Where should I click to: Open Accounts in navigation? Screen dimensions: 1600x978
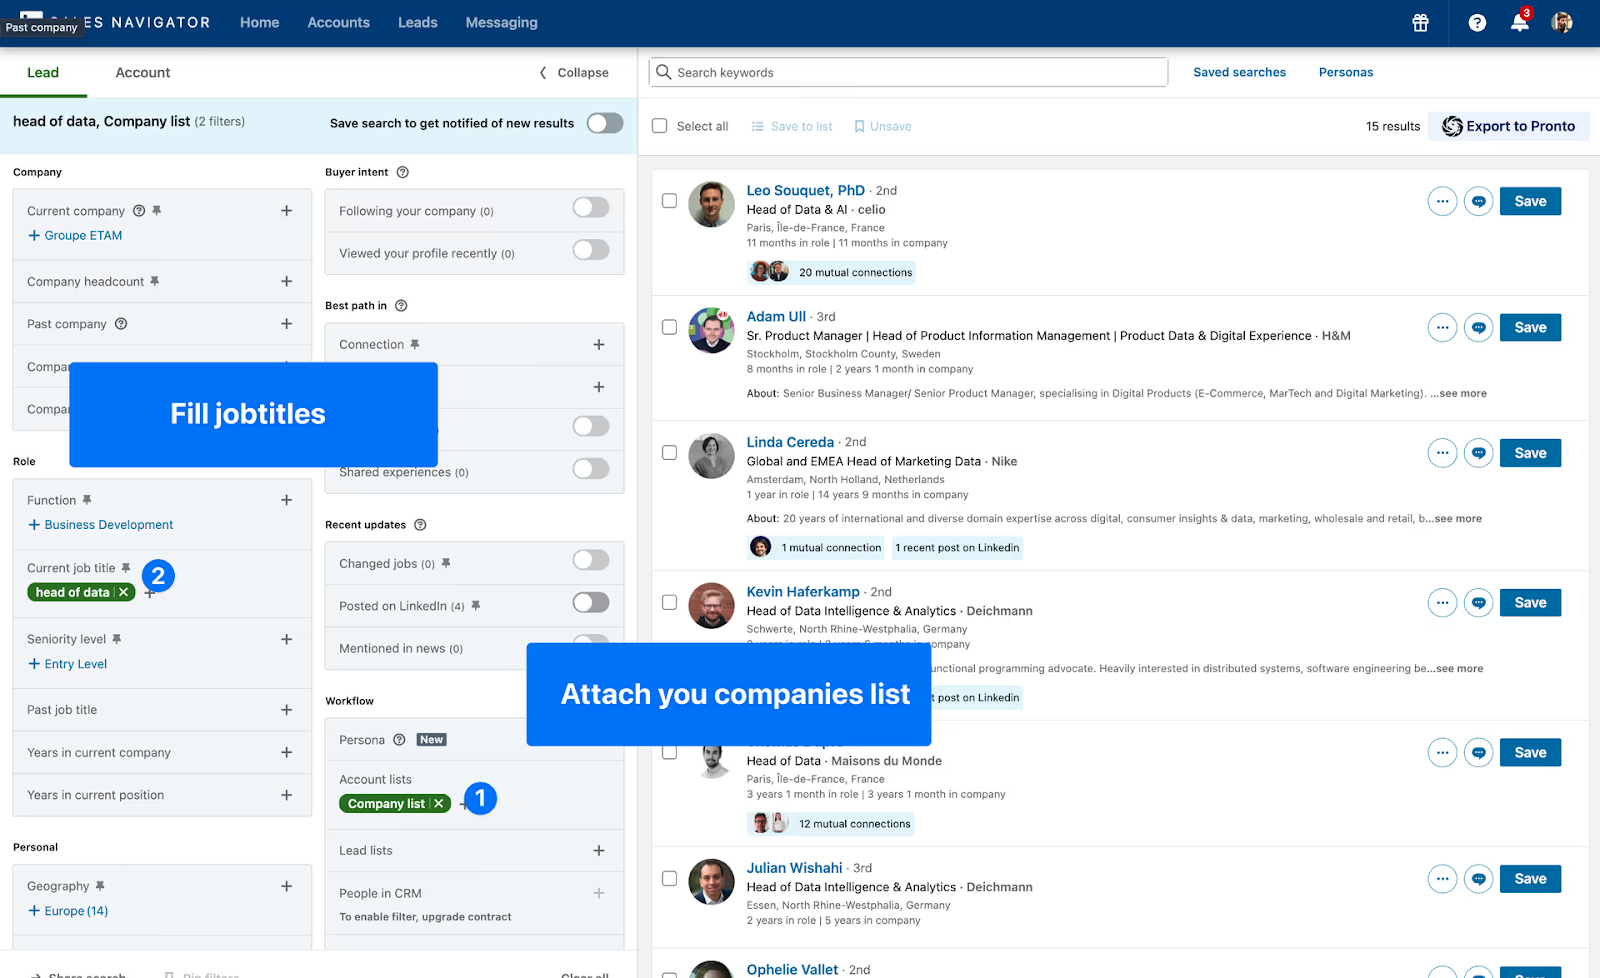pos(339,22)
